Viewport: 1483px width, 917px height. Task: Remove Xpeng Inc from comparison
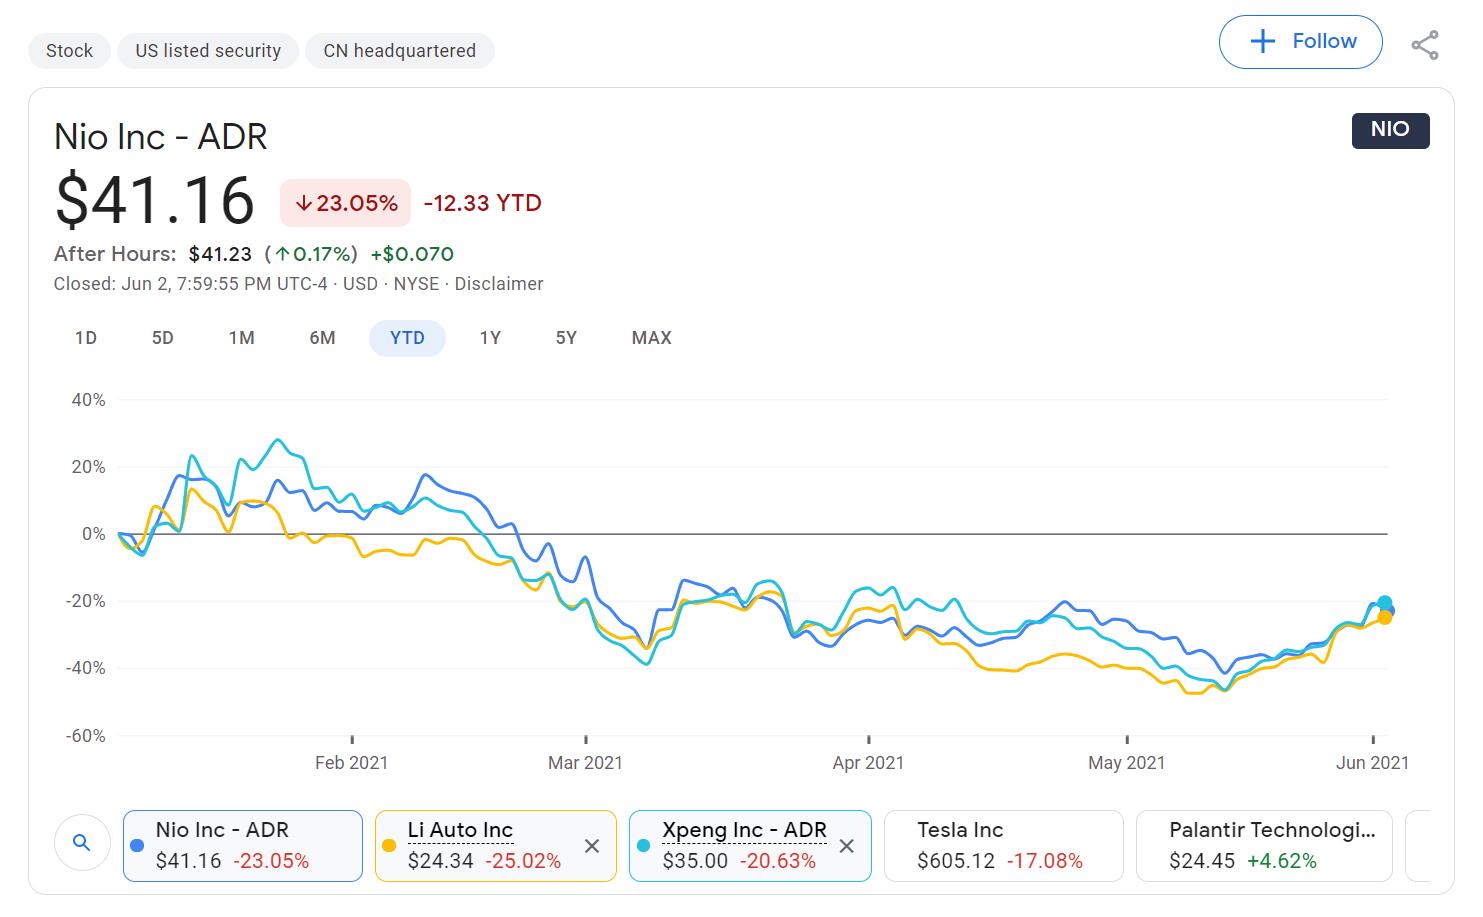[846, 845]
